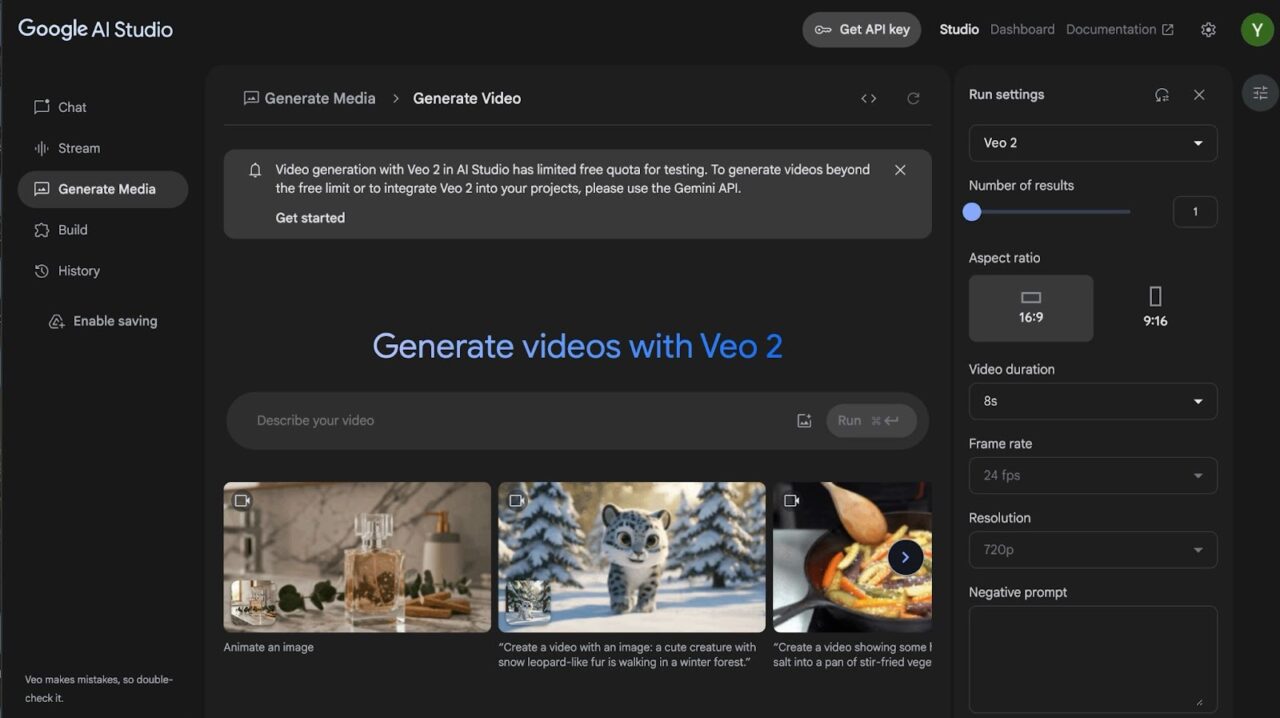
Task: Click the refresh icon beside the code icon
Action: pyautogui.click(x=913, y=98)
